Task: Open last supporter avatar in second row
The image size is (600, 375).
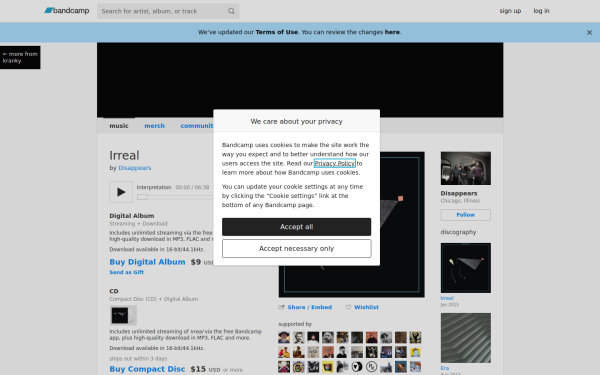Action: tap(415, 352)
